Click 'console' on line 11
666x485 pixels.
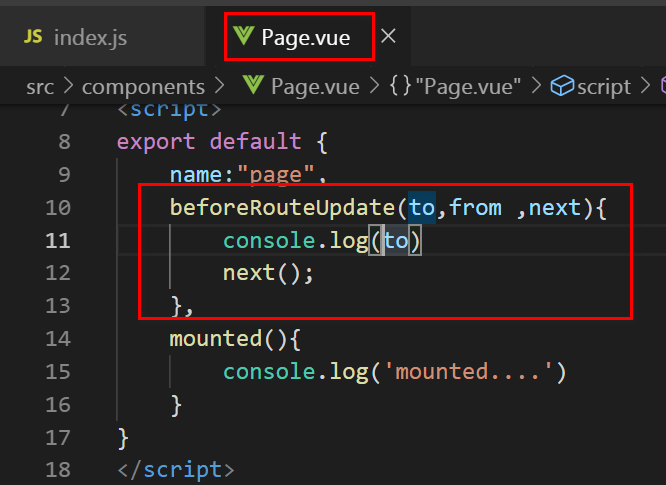(269, 241)
